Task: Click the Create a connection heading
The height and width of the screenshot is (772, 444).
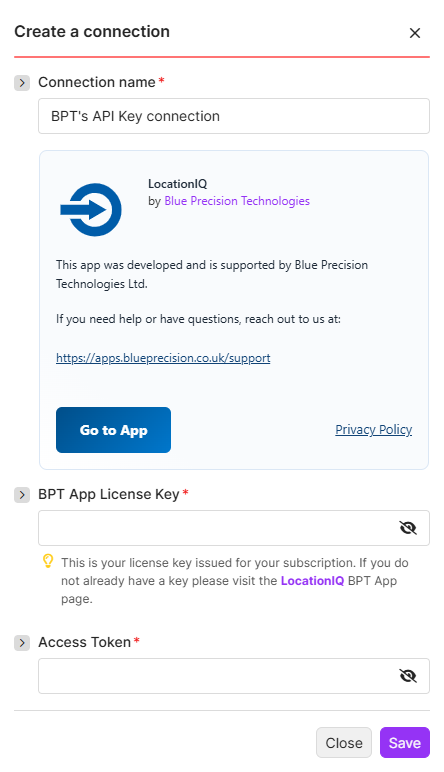Action: [92, 32]
